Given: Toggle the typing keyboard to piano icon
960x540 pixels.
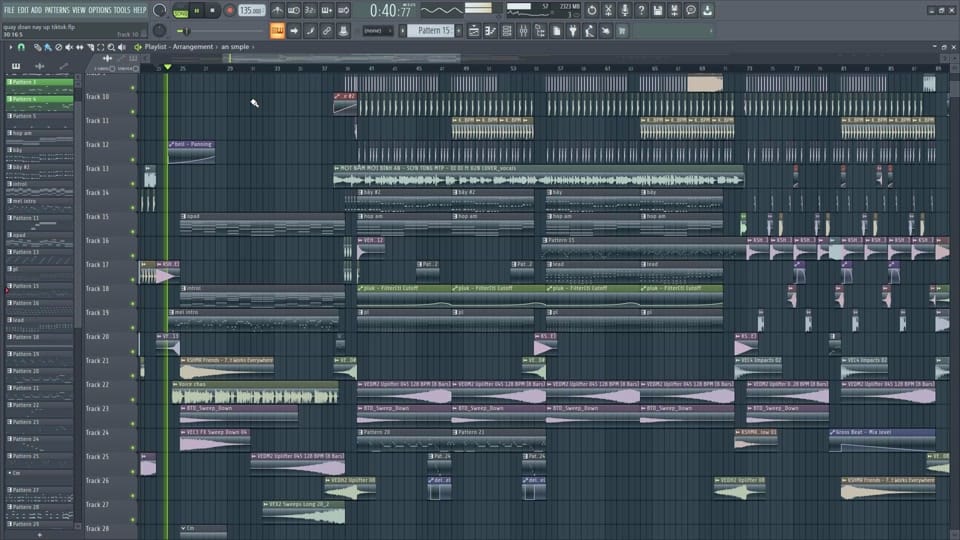Looking at the screenshot, I should (x=277, y=31).
